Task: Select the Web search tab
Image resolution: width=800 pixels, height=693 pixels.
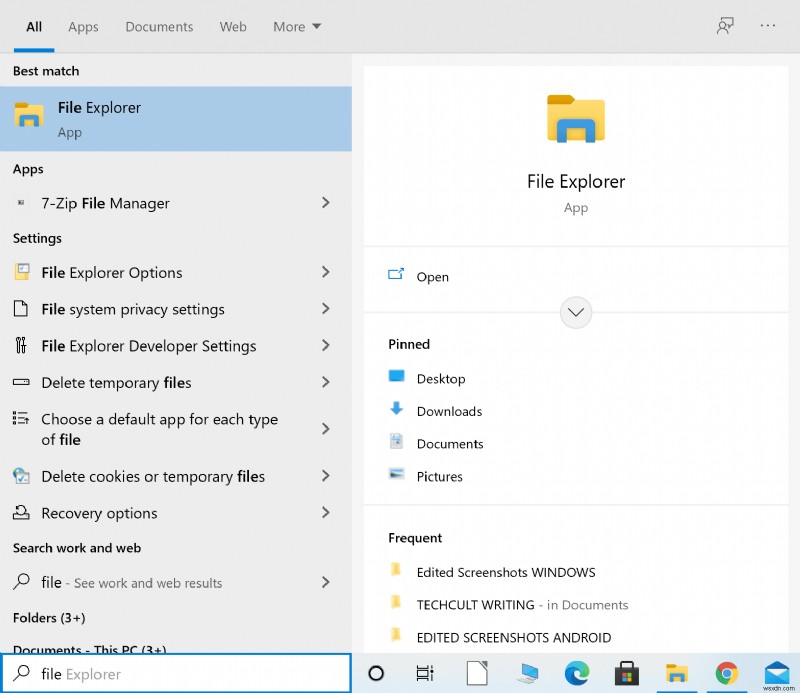Action: [233, 27]
